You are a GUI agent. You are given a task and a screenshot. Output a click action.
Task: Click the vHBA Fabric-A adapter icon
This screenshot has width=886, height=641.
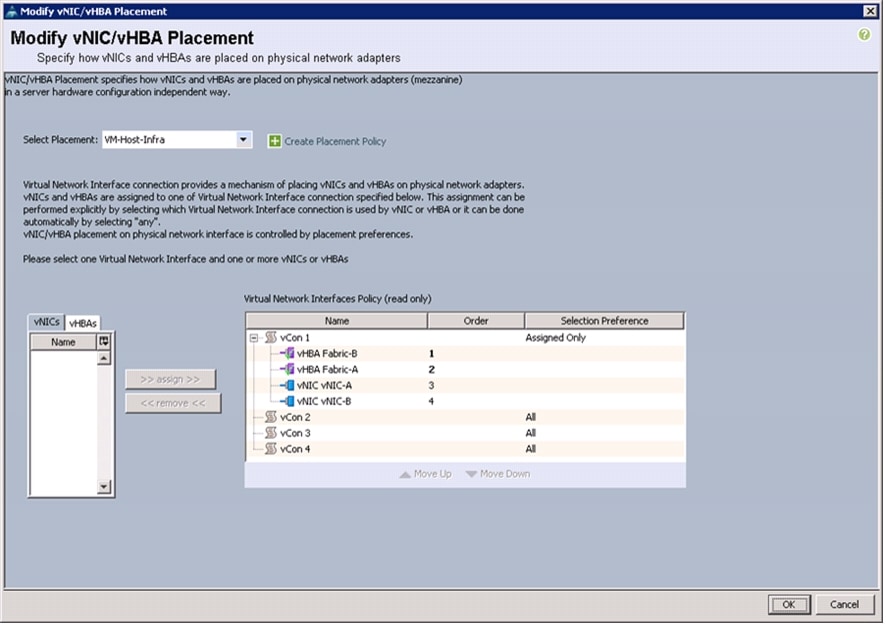click(288, 369)
